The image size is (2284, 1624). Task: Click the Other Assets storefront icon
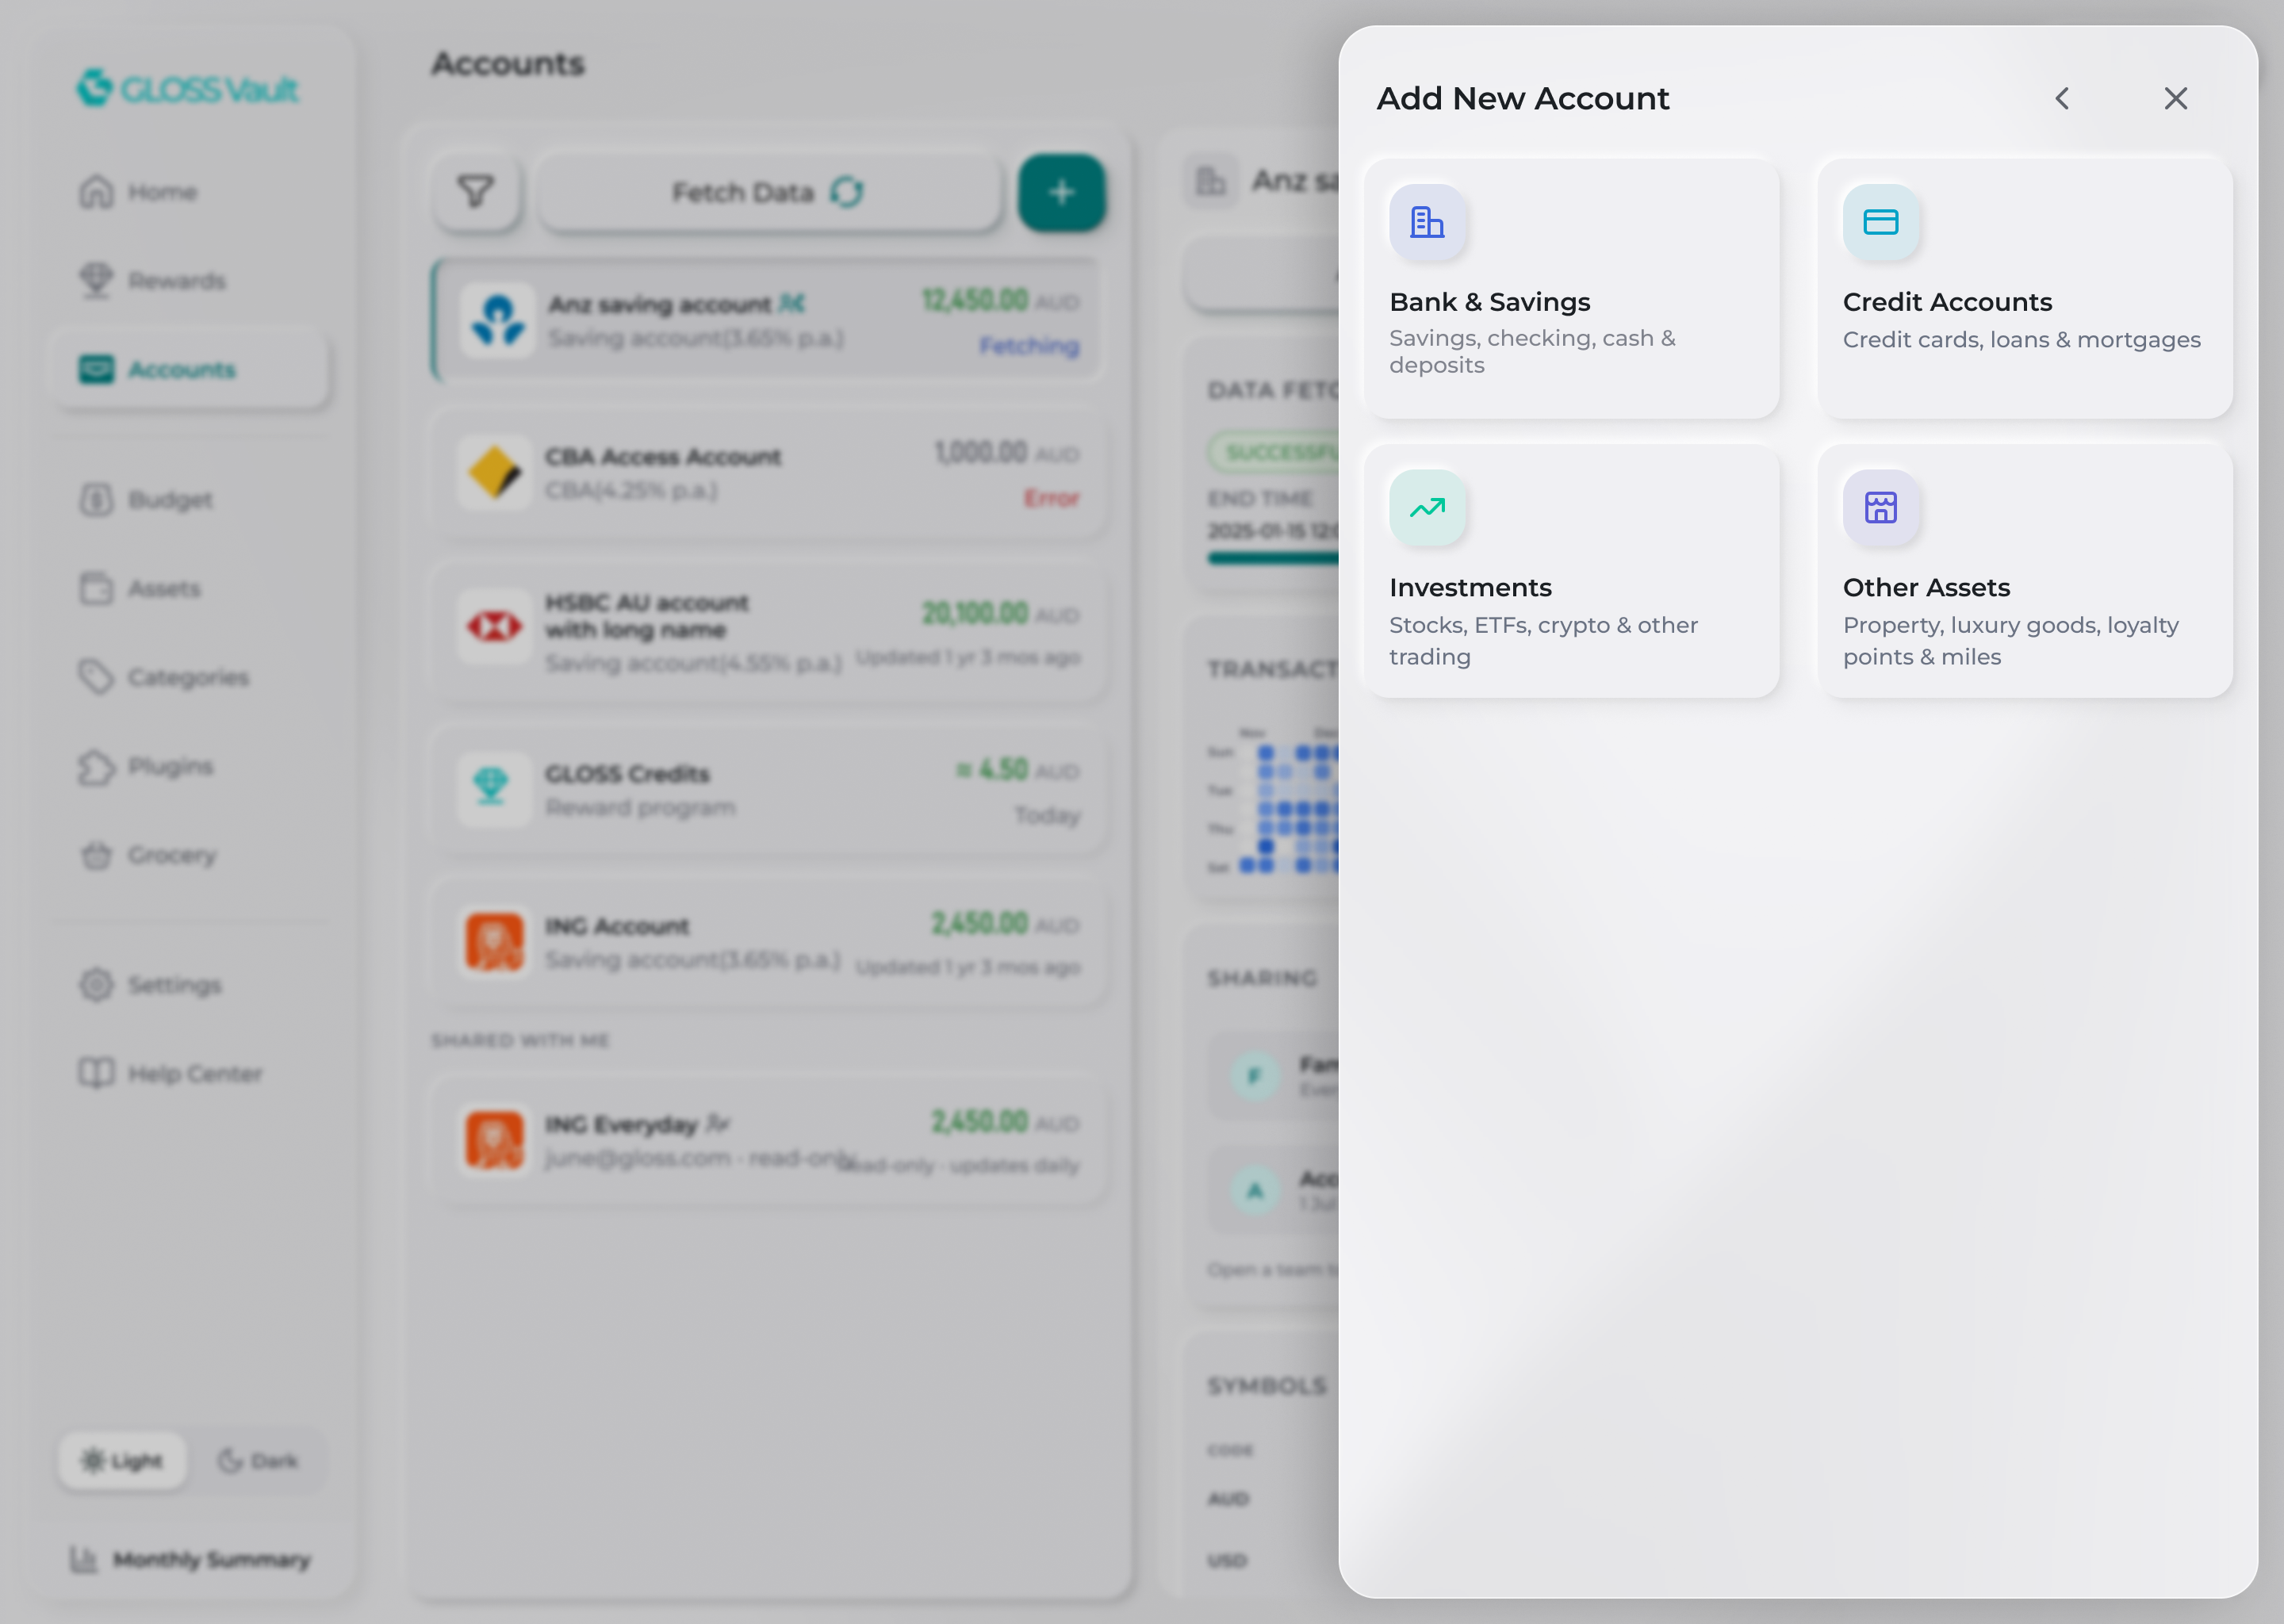tap(1881, 508)
